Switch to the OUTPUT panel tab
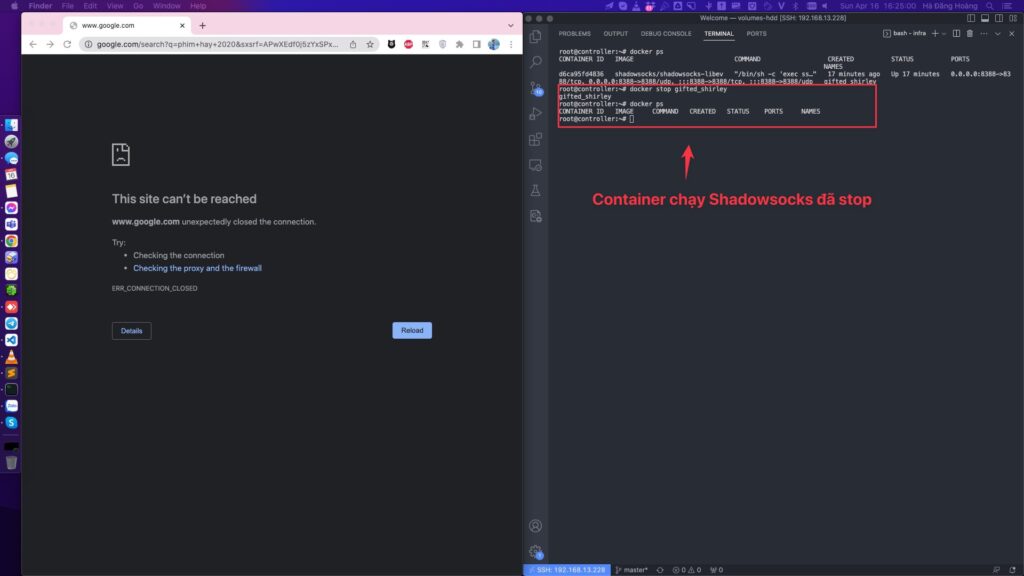Screen dimensions: 1024x576 tap(615, 33)
